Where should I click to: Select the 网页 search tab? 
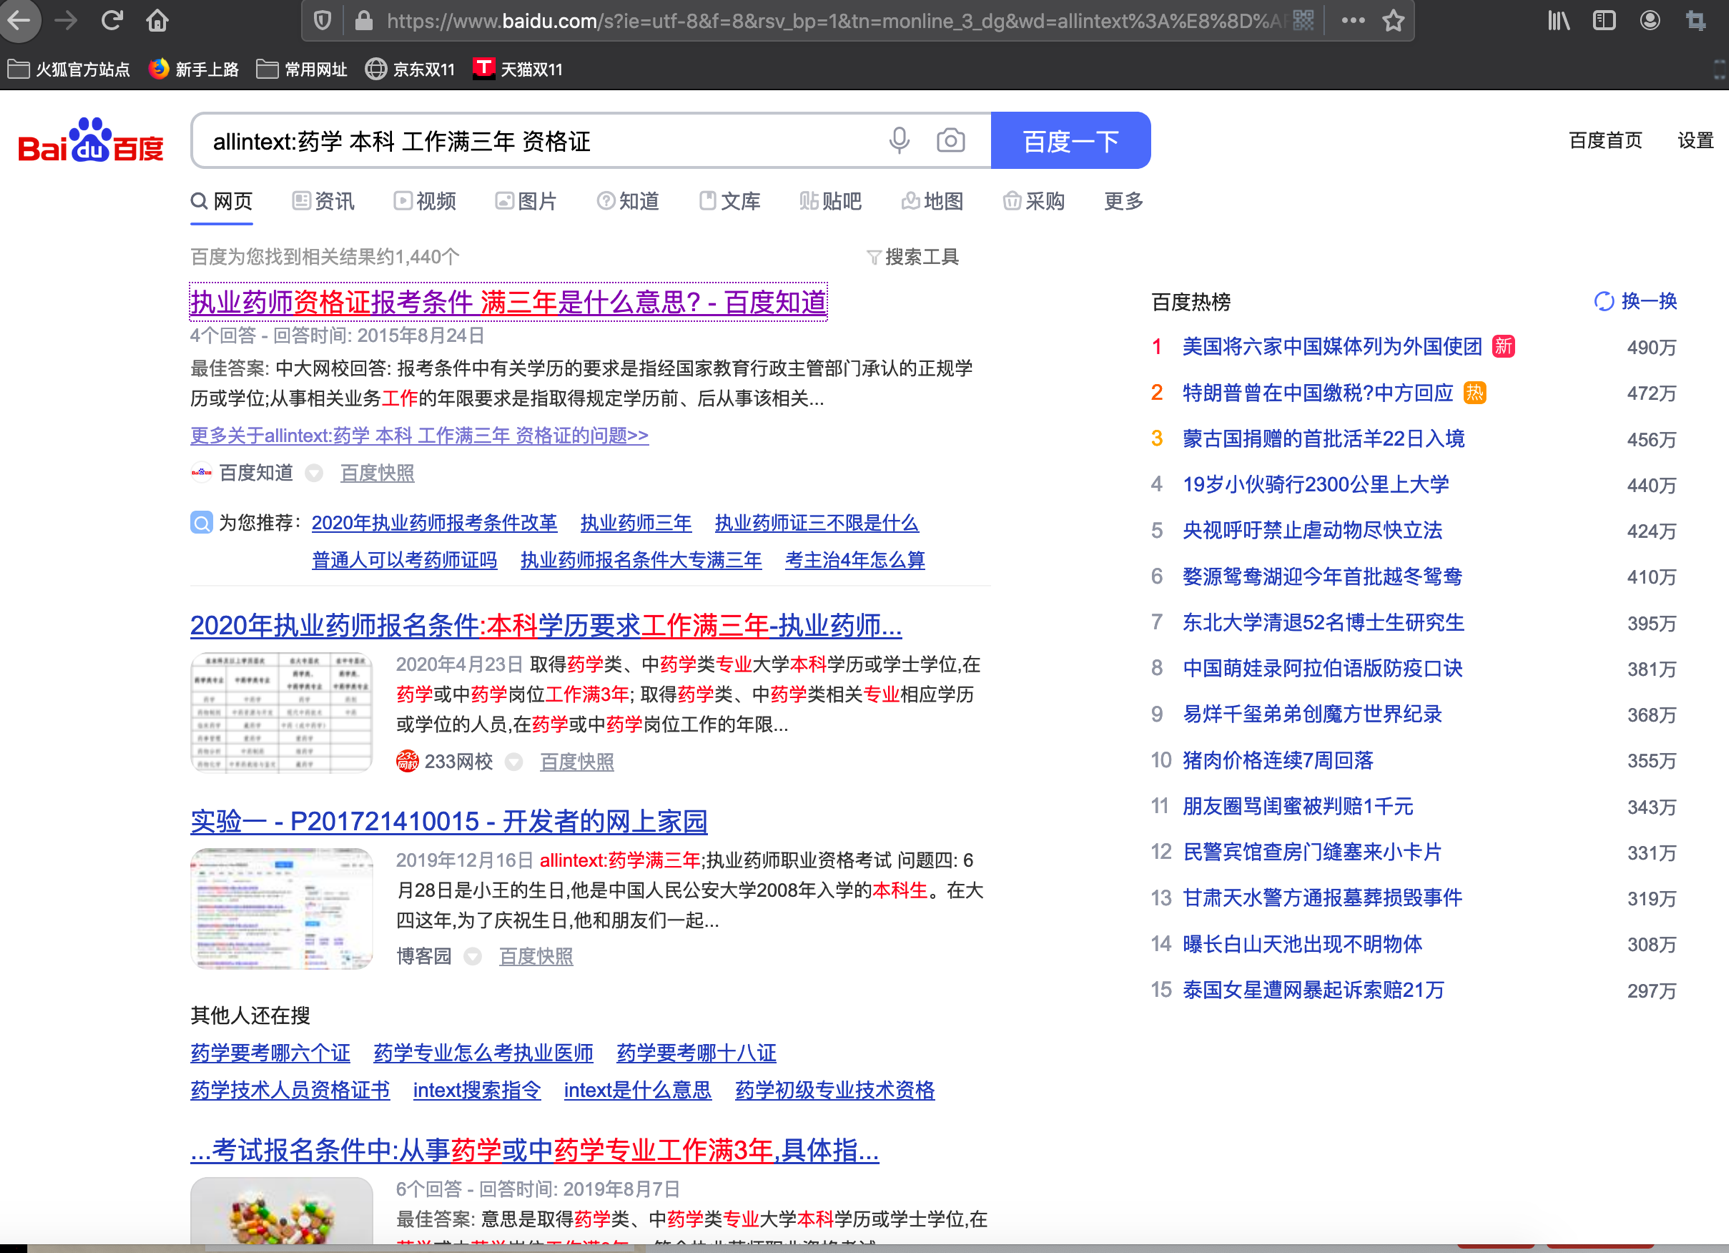coord(222,201)
